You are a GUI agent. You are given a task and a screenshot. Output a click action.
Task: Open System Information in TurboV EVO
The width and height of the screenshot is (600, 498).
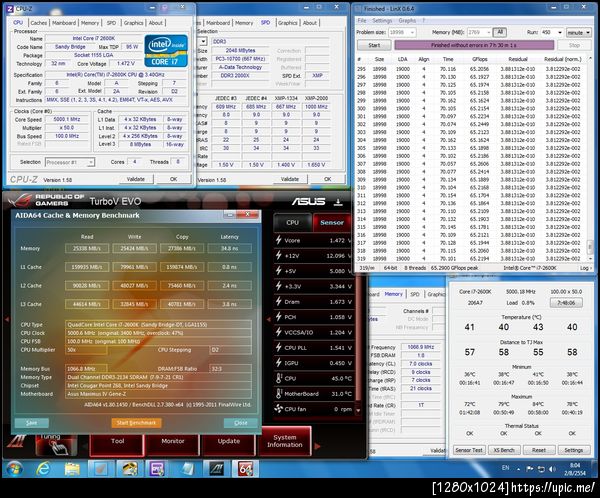coord(285,441)
